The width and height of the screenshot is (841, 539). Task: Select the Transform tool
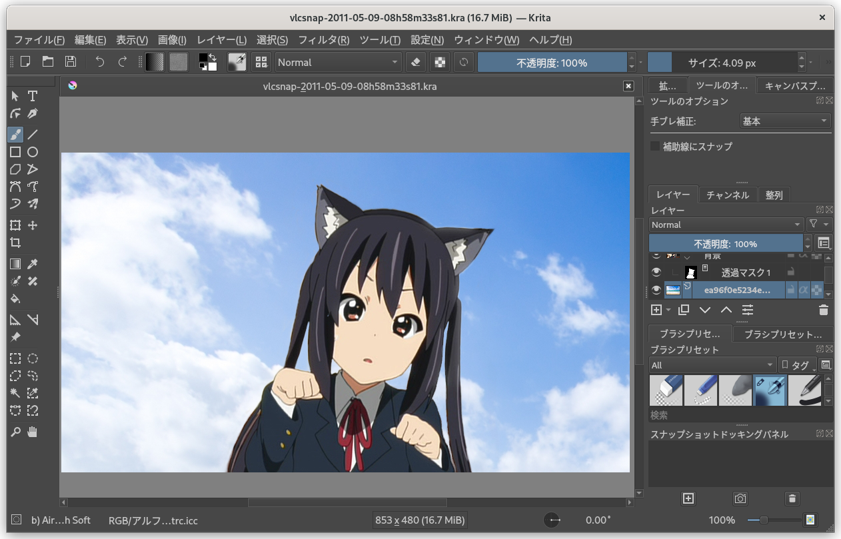tap(15, 225)
